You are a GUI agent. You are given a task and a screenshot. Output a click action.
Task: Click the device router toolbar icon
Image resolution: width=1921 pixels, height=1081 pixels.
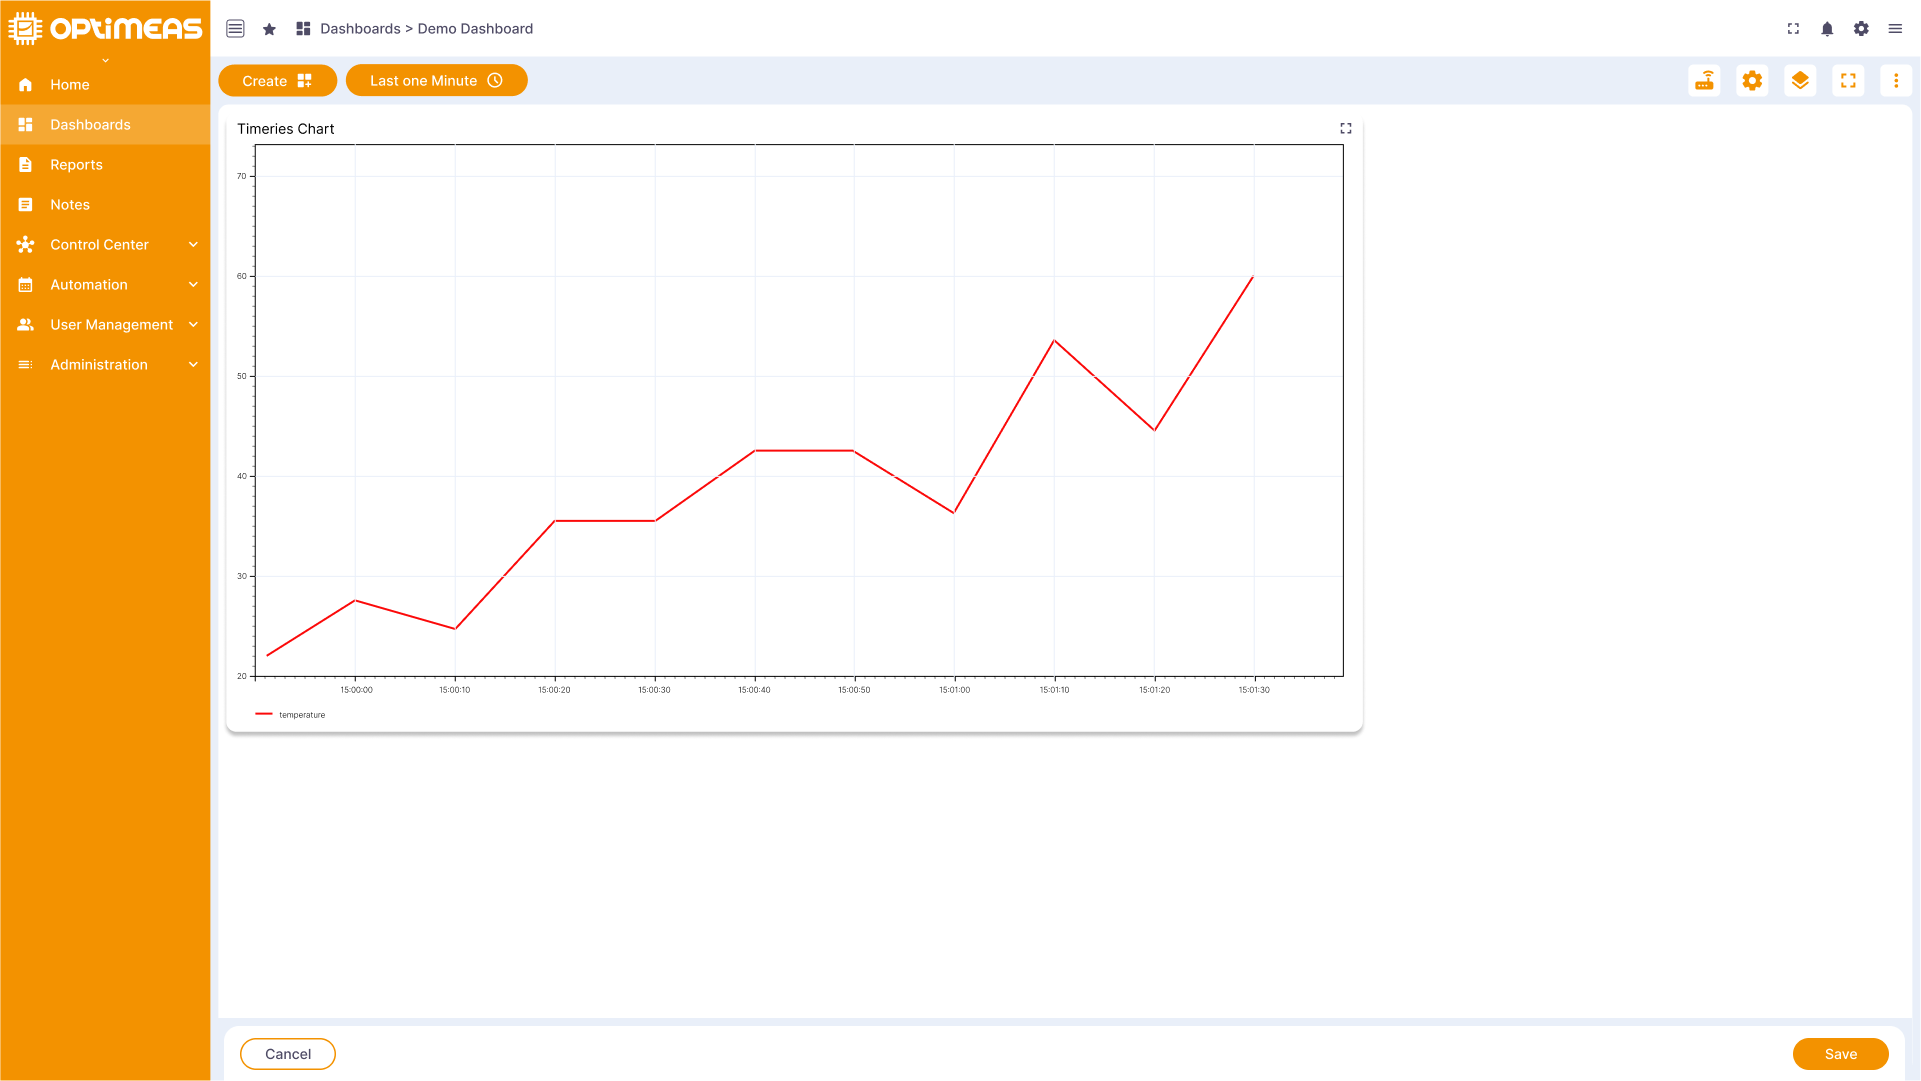click(1704, 81)
